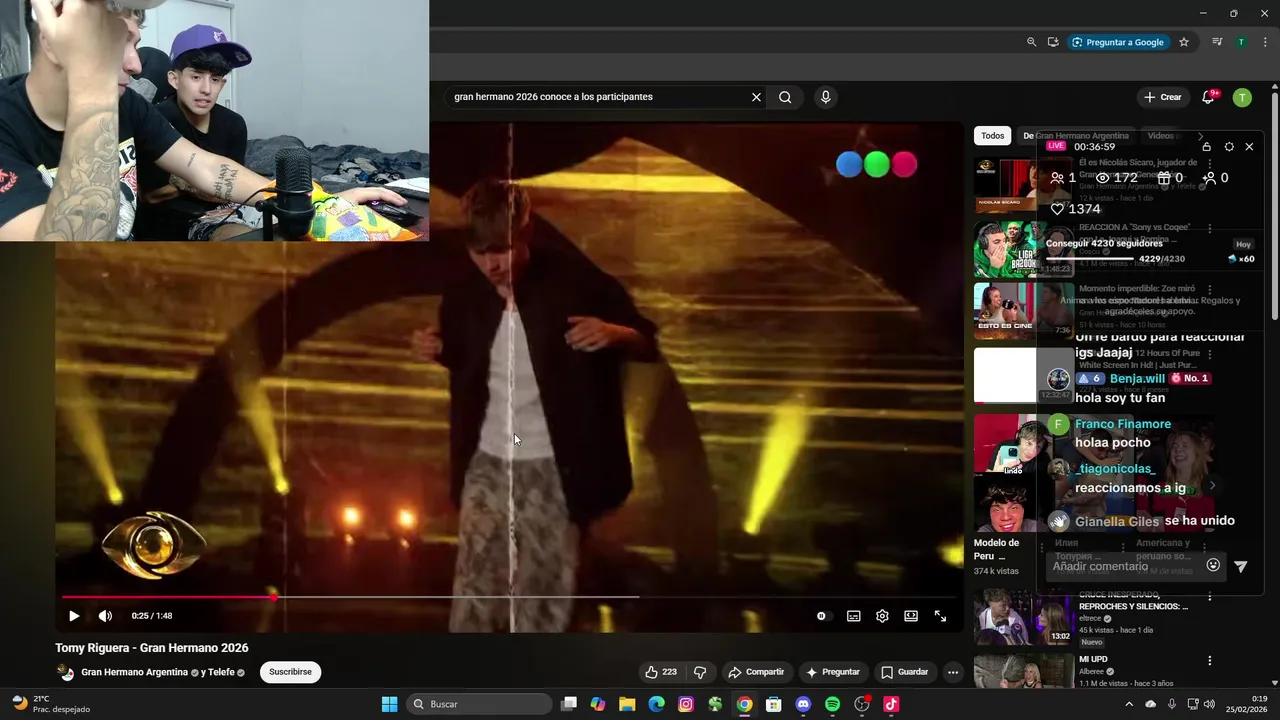1280x720 pixels.
Task: Open options for CRUCE INESPERADO video
Action: (1210, 597)
